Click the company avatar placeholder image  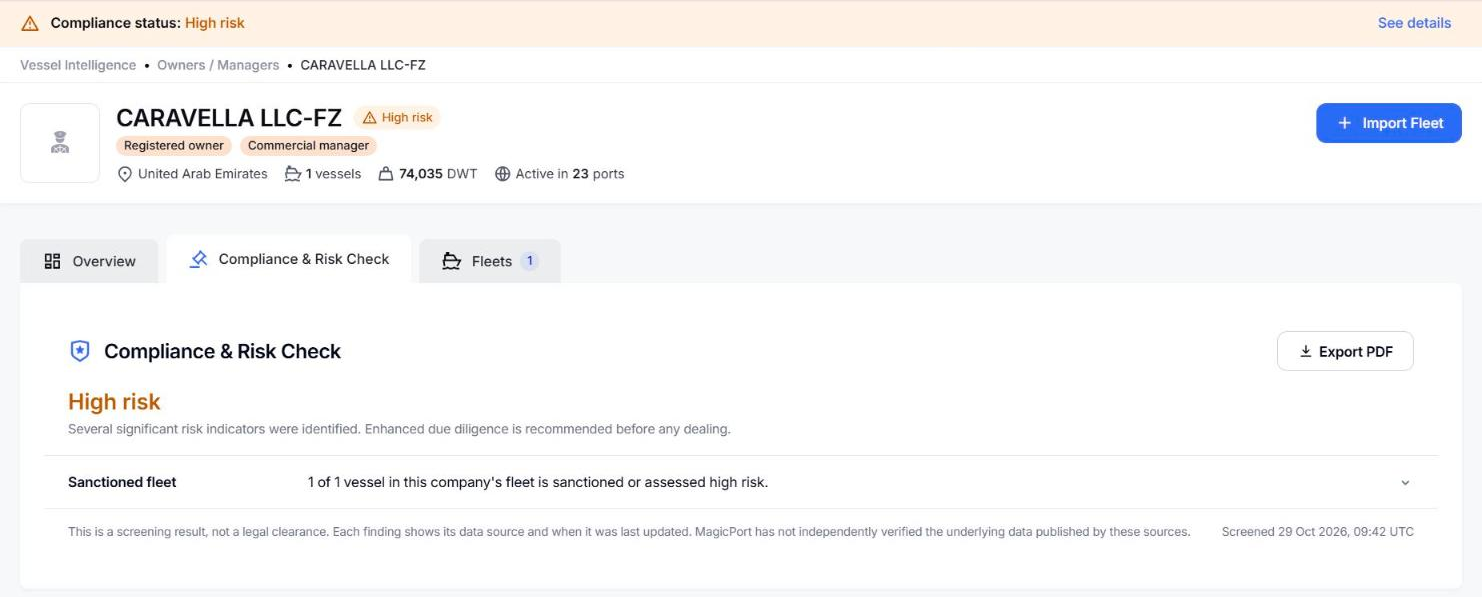pyautogui.click(x=60, y=143)
